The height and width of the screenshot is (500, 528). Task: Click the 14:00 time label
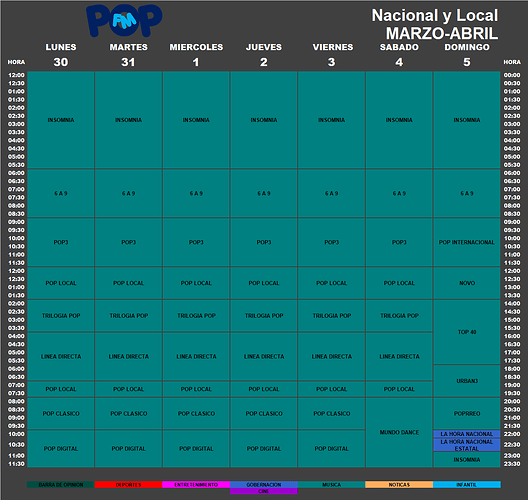512,303
